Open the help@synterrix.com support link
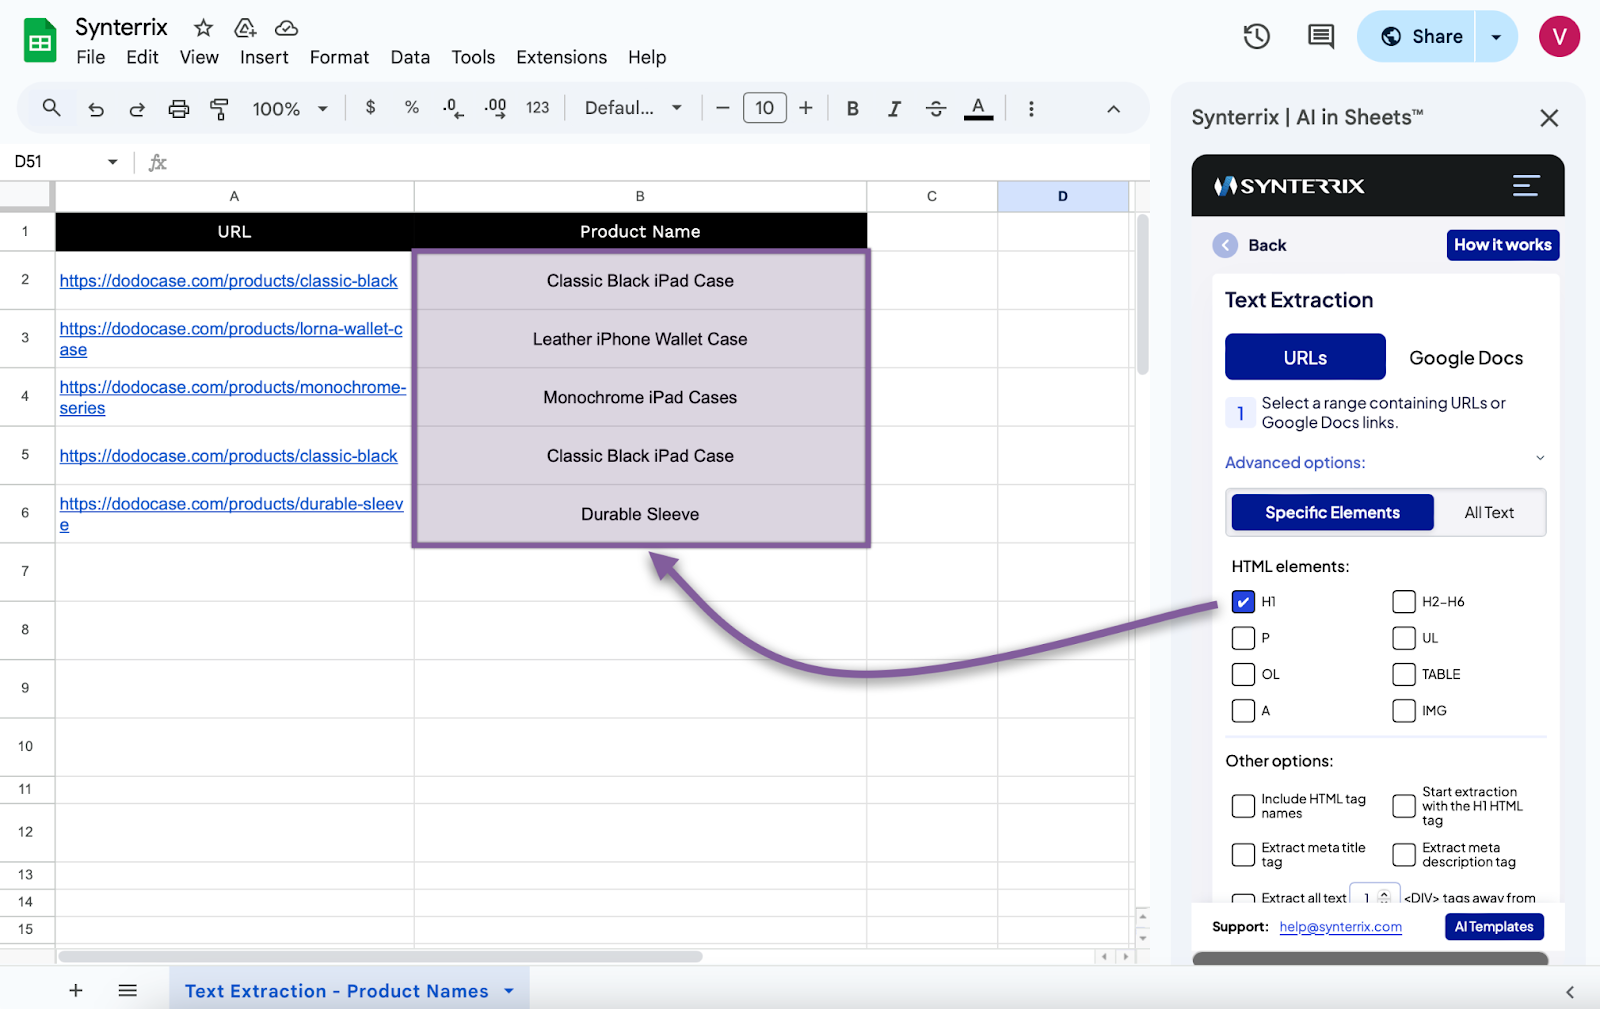The width and height of the screenshot is (1600, 1009). pos(1340,927)
